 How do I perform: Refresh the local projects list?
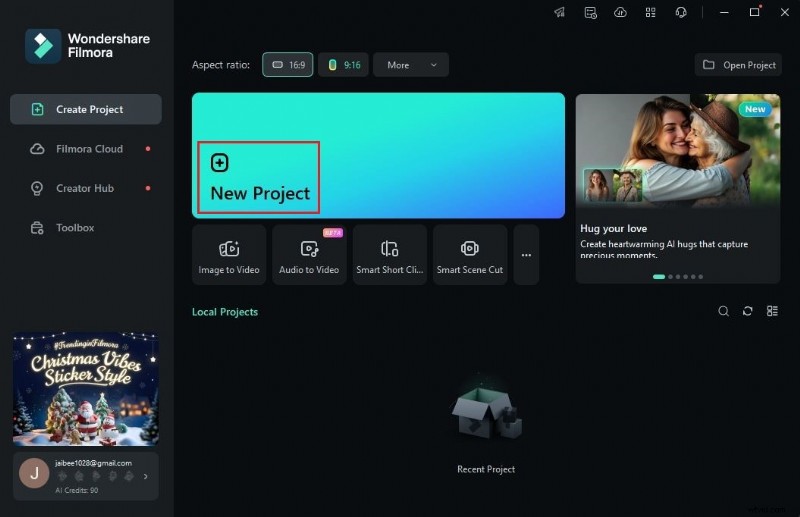pos(747,311)
